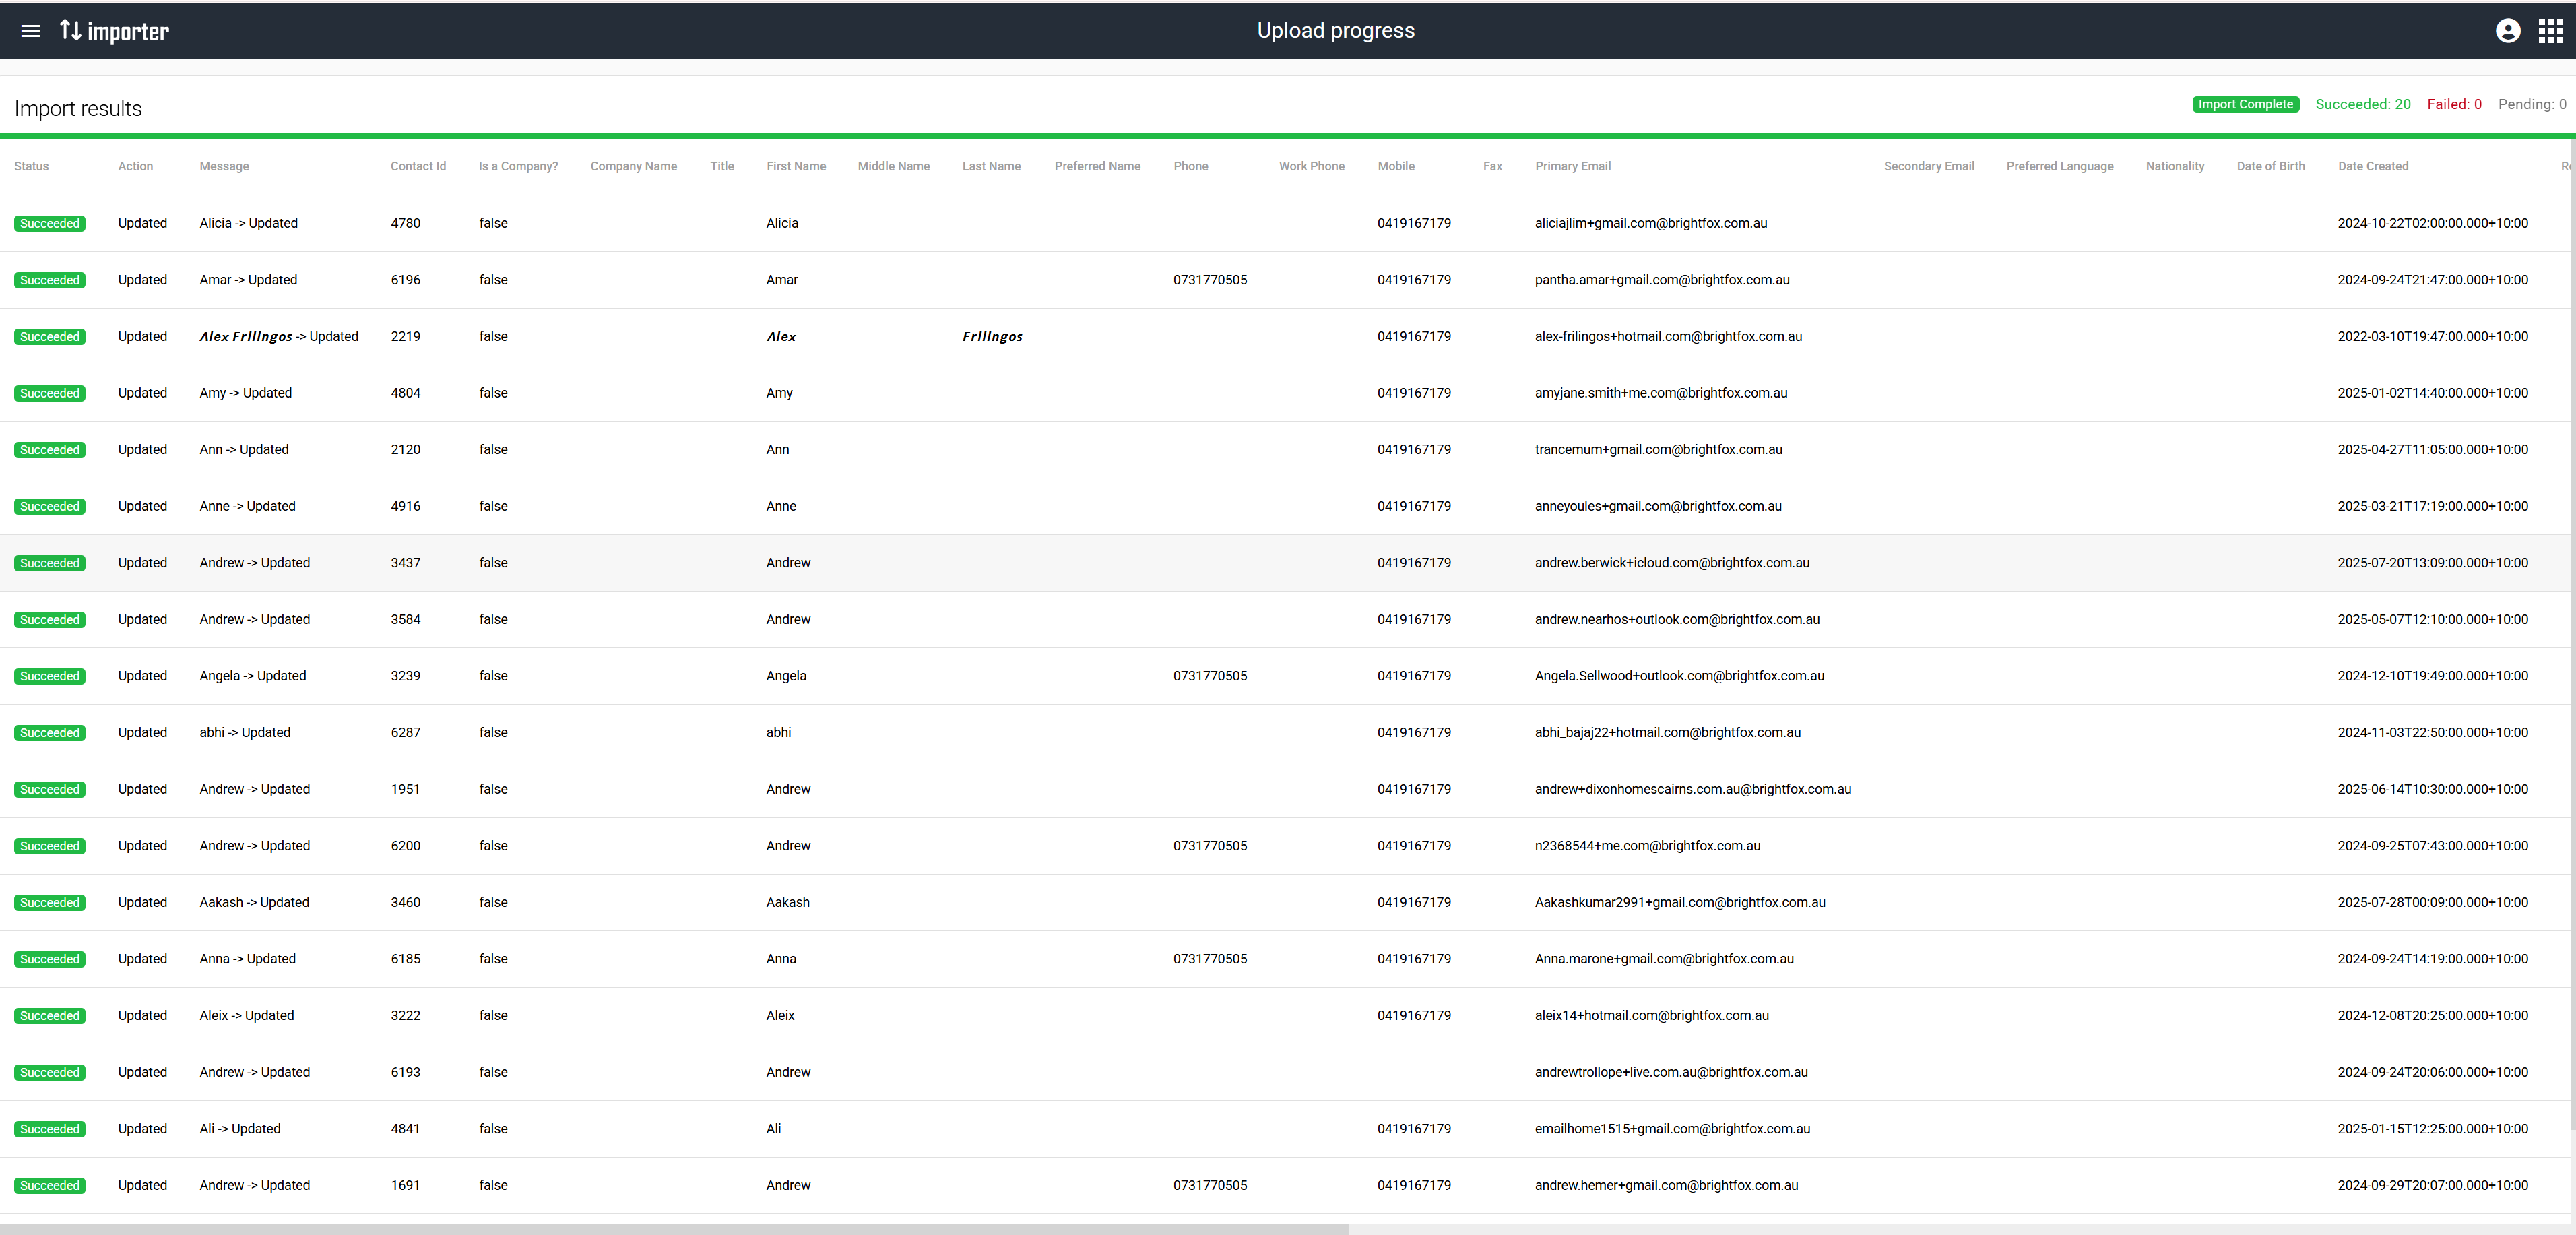Select email aliciajlim+gmail.com@brightfox.com.au
The height and width of the screenshot is (1235, 2576).
(x=1651, y=223)
